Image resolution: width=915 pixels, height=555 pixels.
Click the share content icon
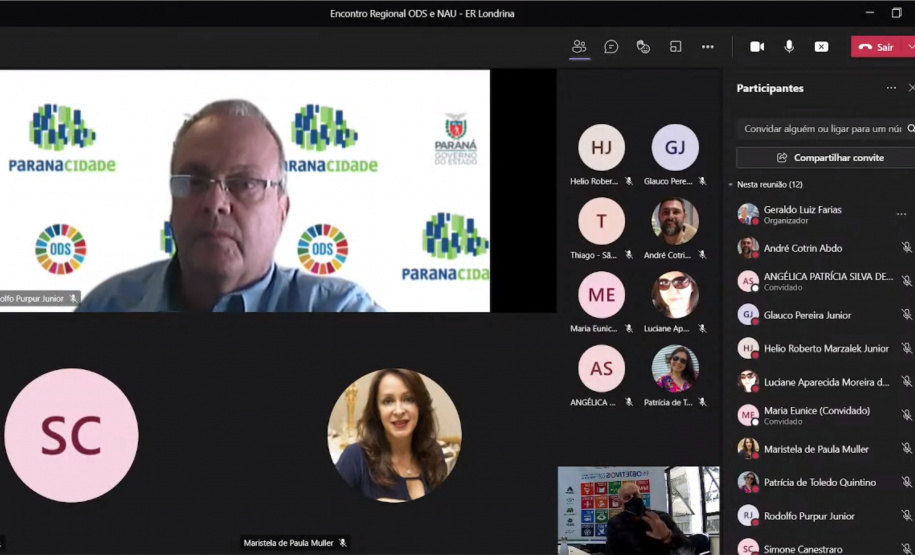821,47
